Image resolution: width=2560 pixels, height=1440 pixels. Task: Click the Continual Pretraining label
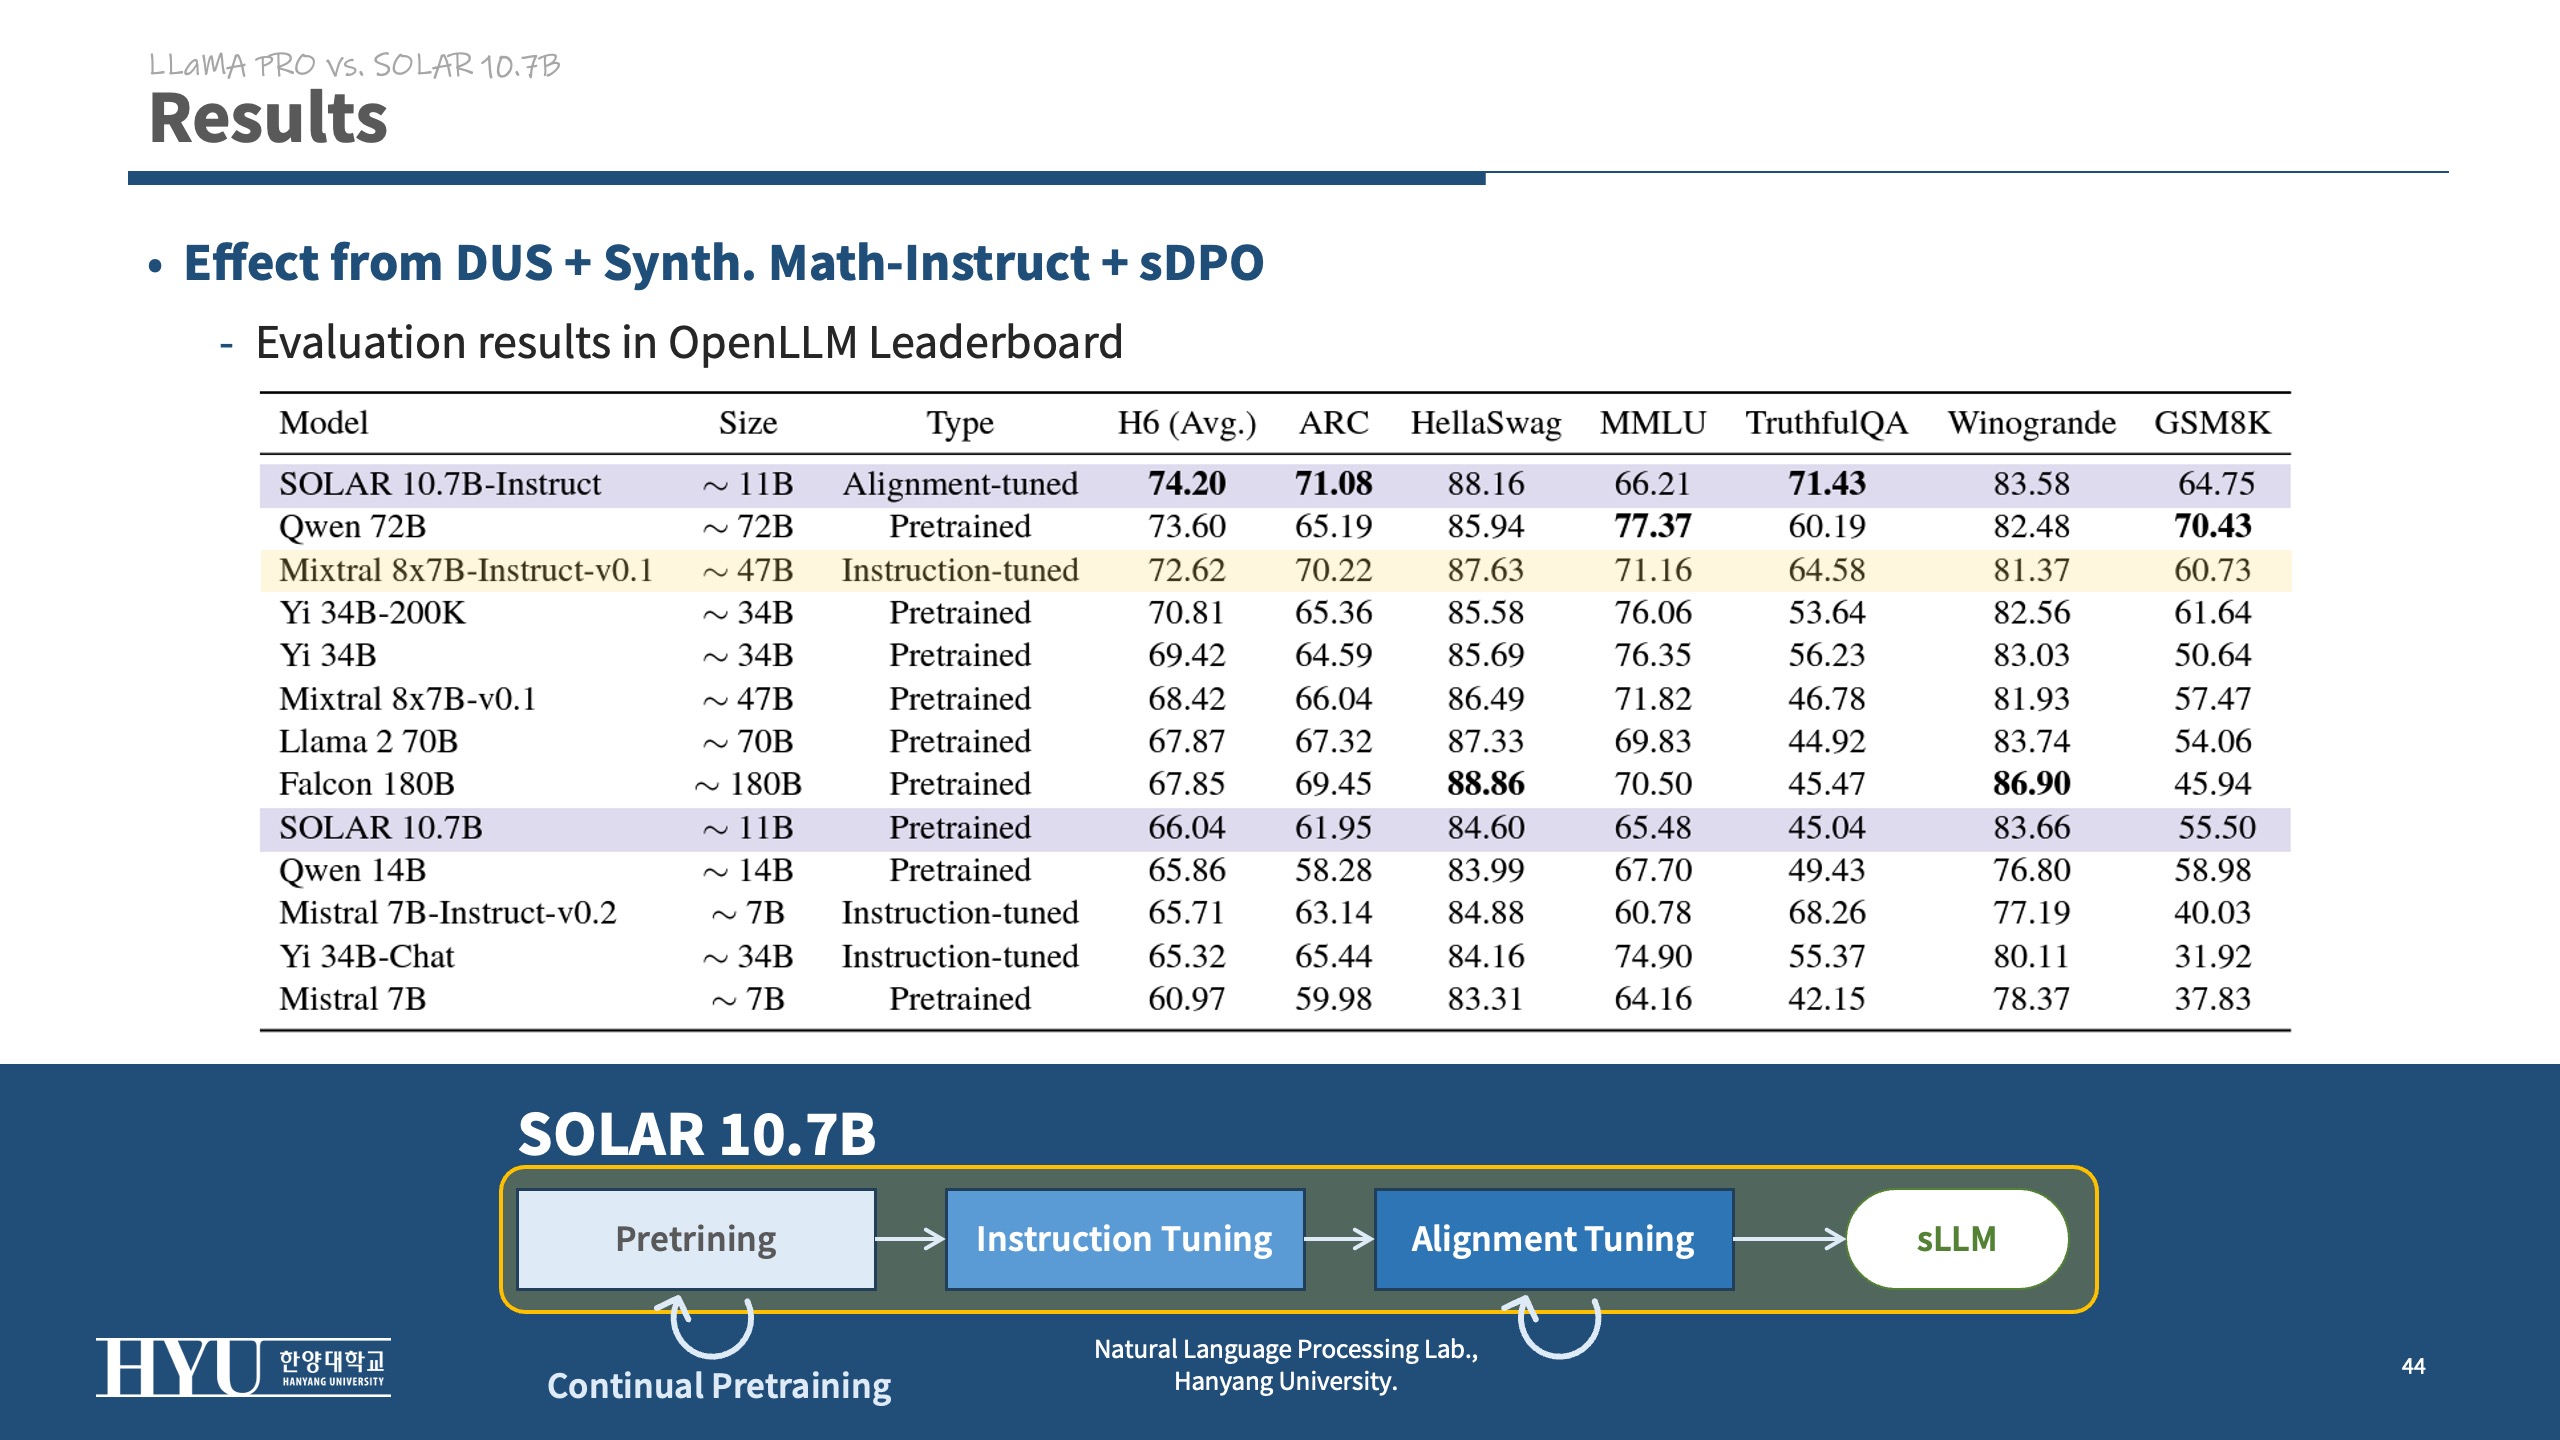click(719, 1386)
